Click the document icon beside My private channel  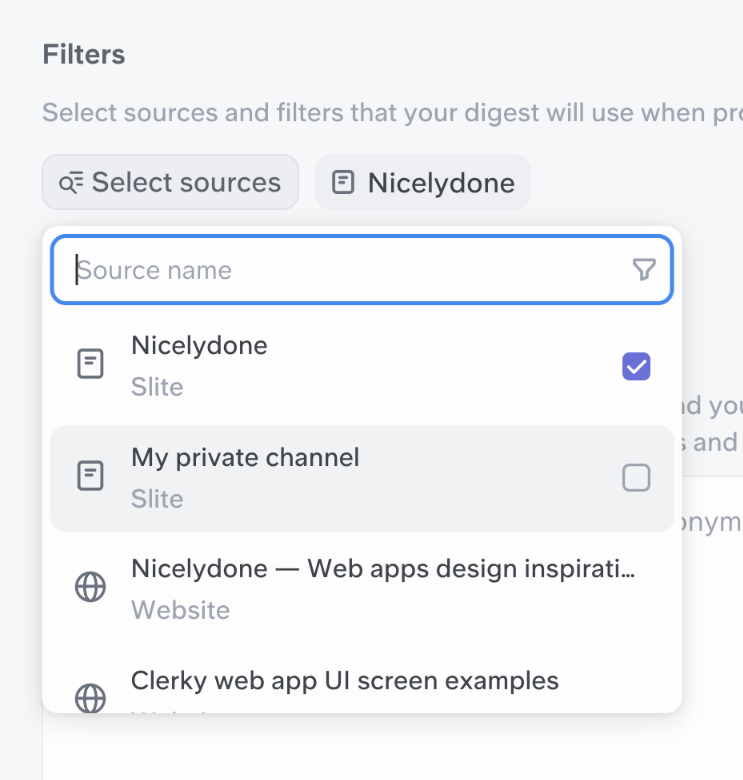(91, 476)
